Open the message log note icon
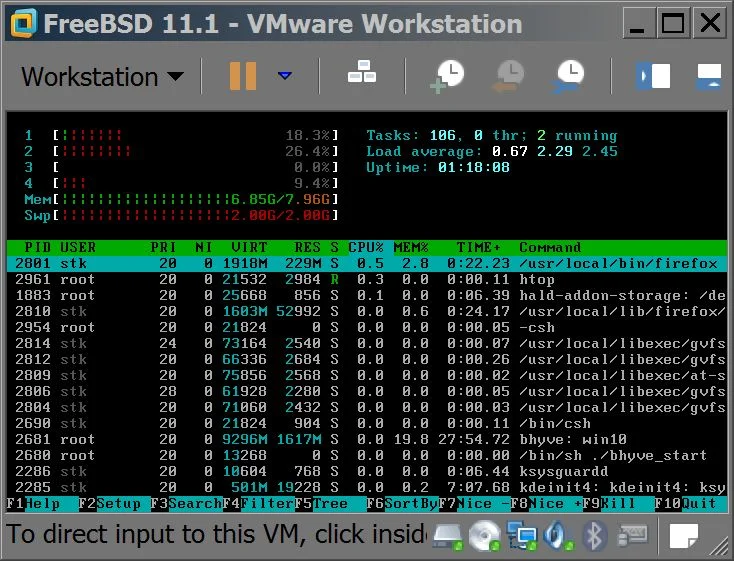This screenshot has height=561, width=734. click(x=683, y=536)
